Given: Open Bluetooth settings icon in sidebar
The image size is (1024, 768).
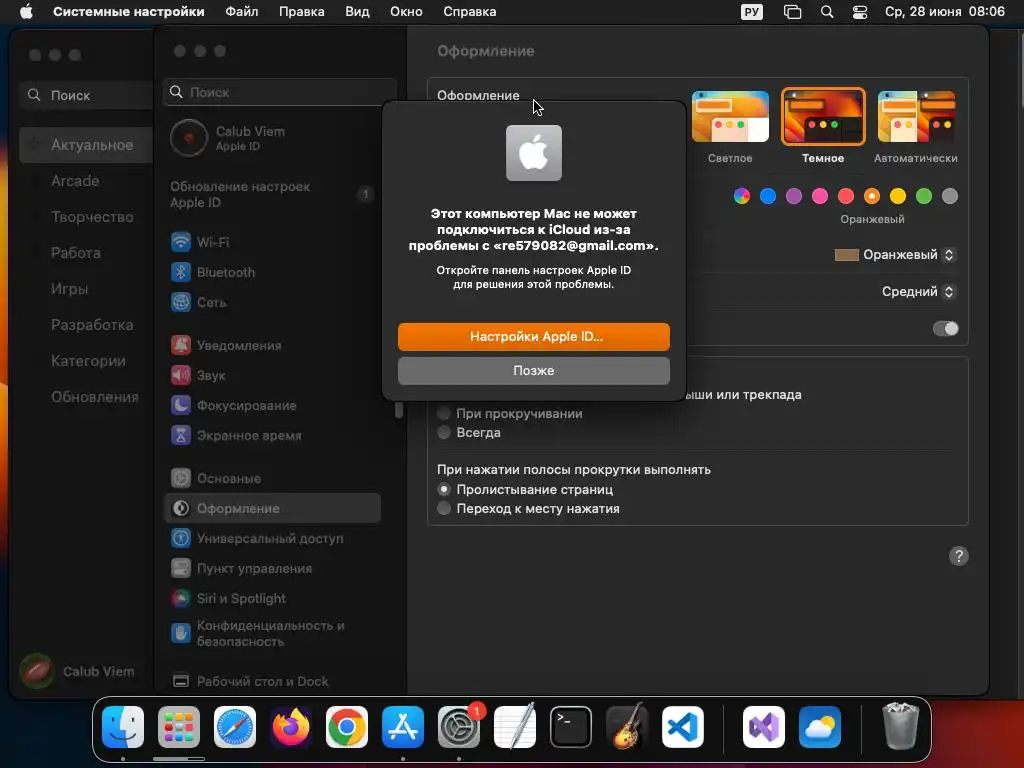Looking at the screenshot, I should [x=181, y=272].
